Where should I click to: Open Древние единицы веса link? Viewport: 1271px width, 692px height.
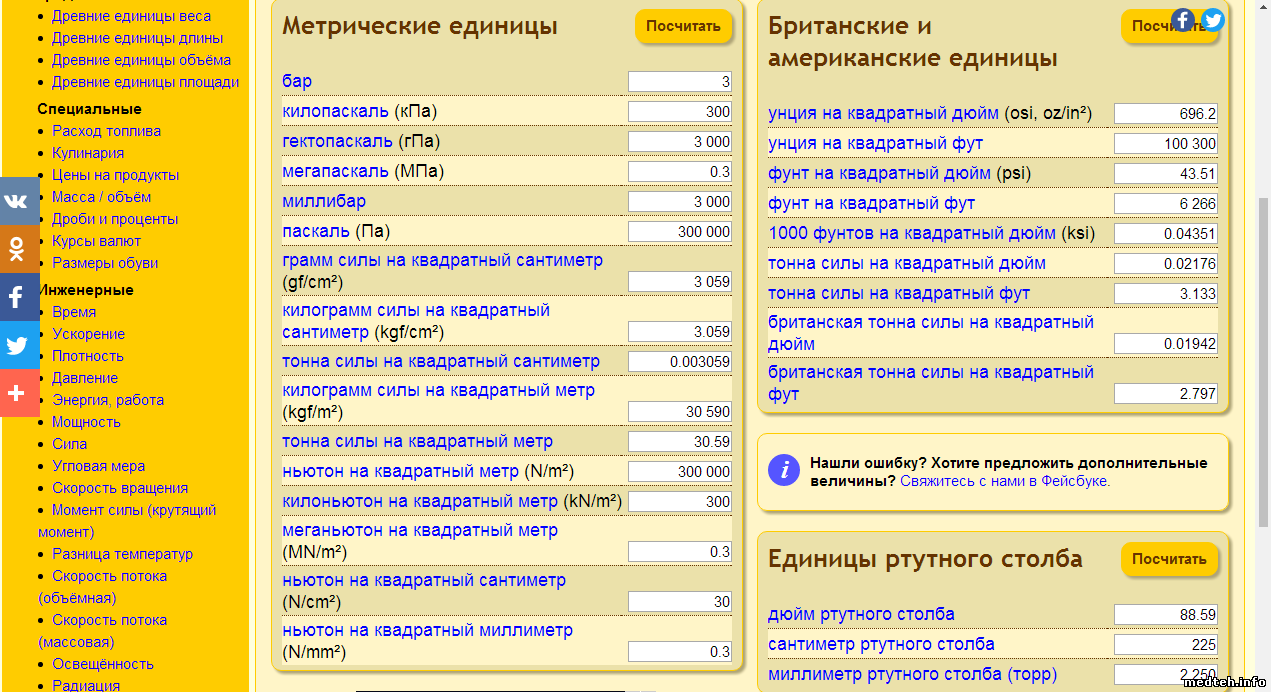click(131, 16)
